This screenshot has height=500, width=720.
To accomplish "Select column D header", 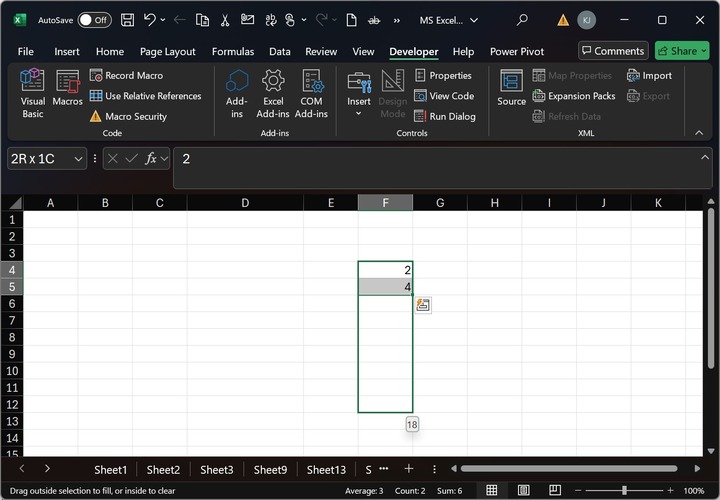I will point(245,203).
